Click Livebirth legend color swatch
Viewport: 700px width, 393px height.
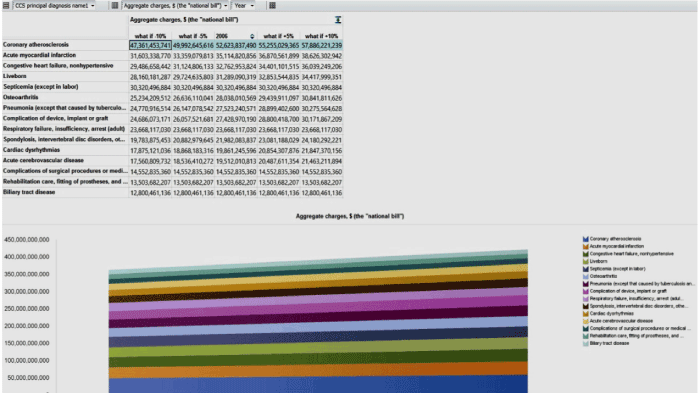click(586, 261)
